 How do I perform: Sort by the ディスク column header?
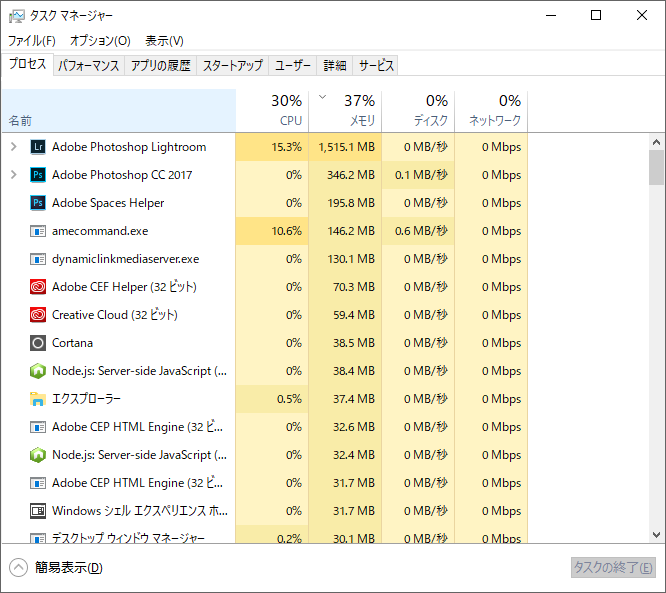[418, 110]
